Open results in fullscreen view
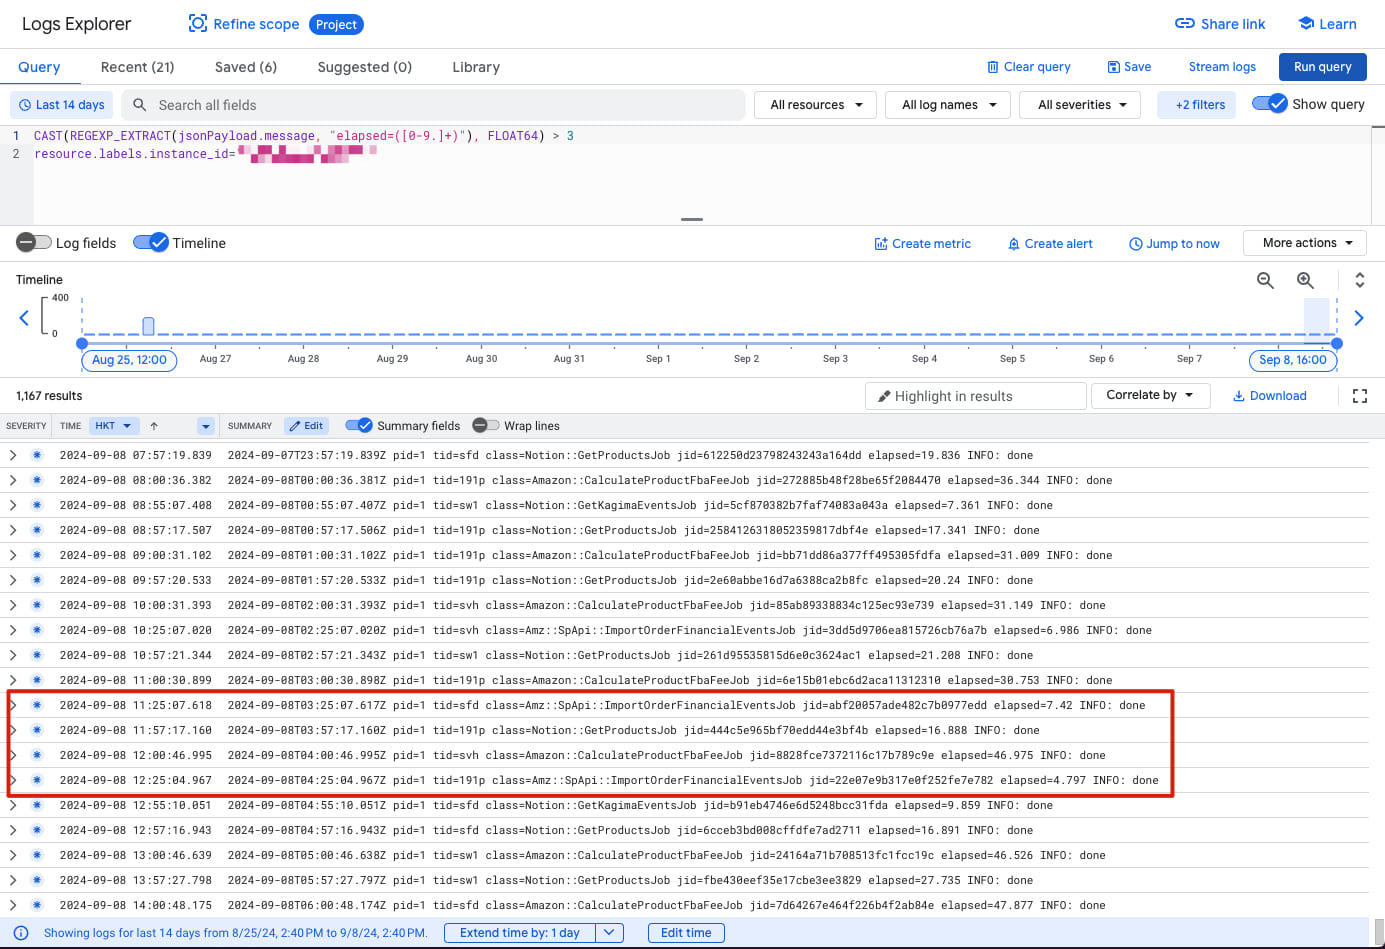The width and height of the screenshot is (1385, 949). 1360,396
